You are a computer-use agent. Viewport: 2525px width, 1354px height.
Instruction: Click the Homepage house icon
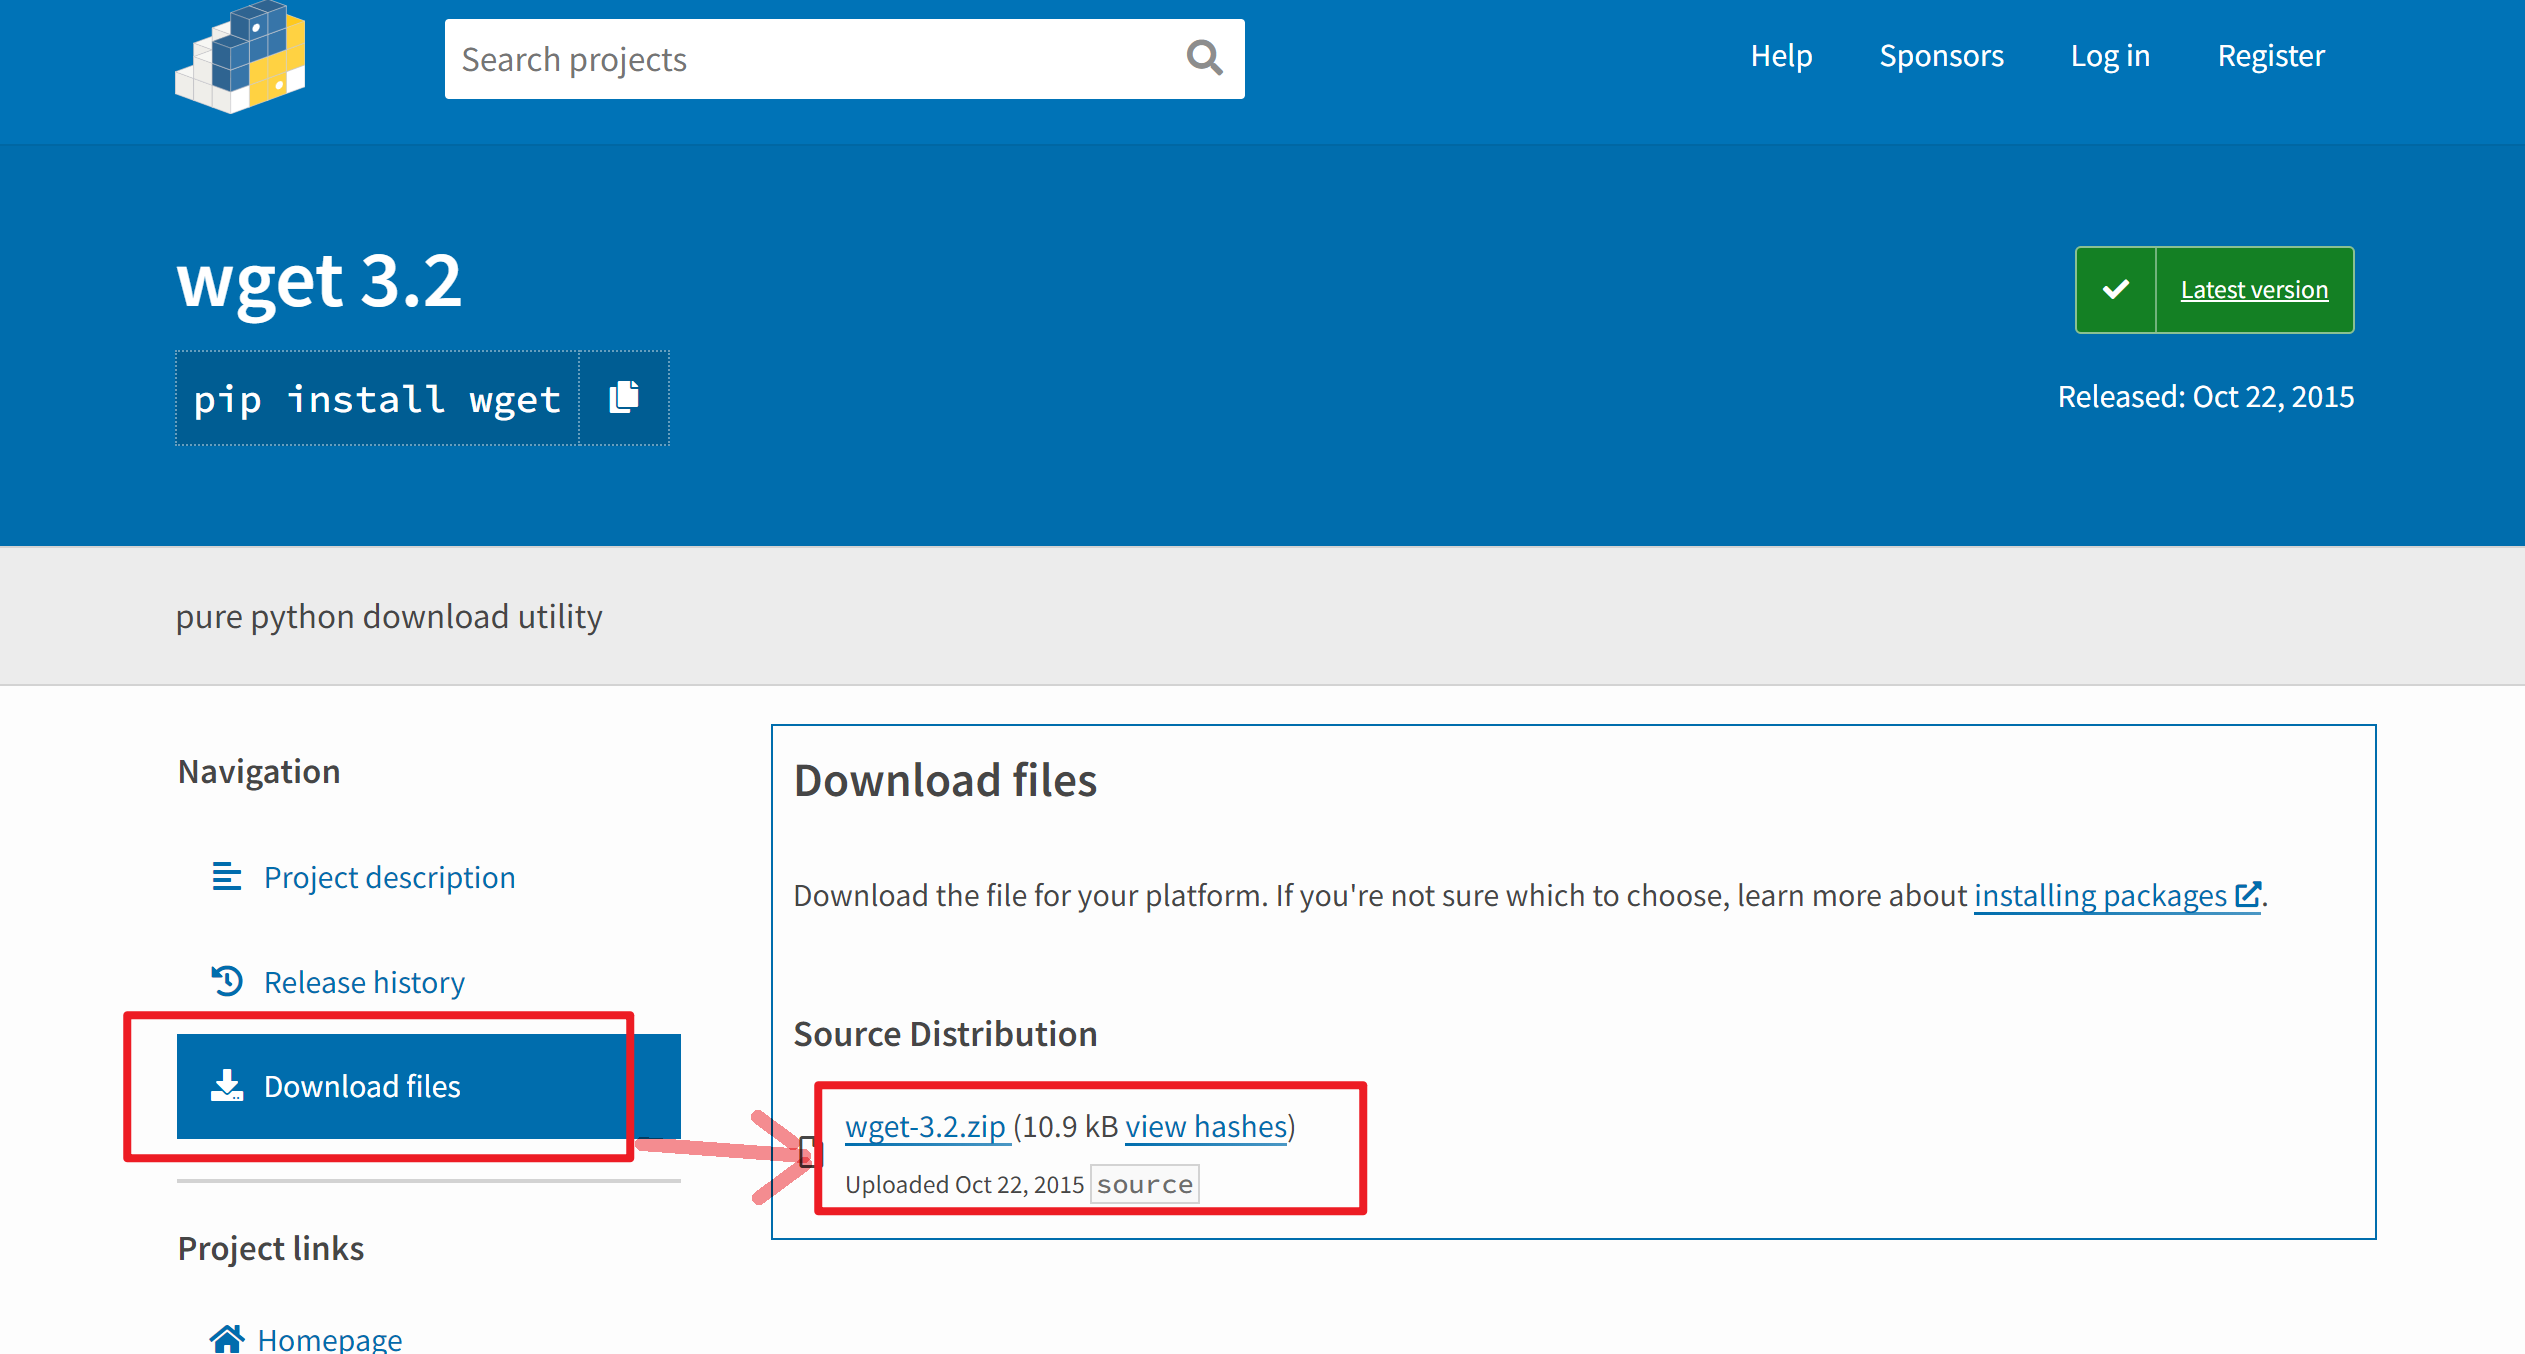click(227, 1338)
